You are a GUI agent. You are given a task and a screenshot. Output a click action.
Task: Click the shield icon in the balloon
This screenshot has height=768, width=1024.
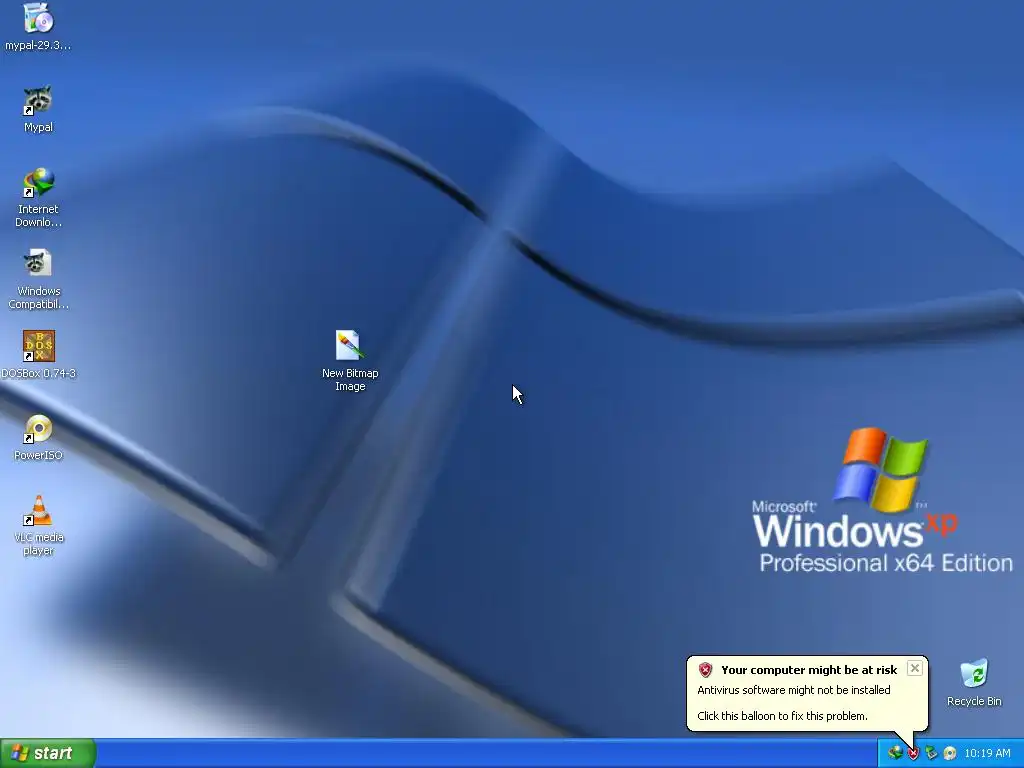point(705,669)
